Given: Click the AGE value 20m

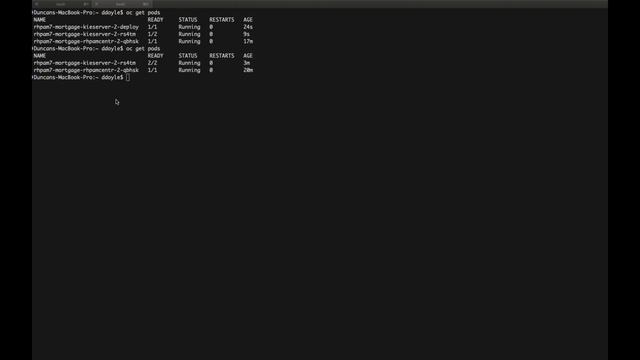Looking at the screenshot, I should (x=248, y=70).
